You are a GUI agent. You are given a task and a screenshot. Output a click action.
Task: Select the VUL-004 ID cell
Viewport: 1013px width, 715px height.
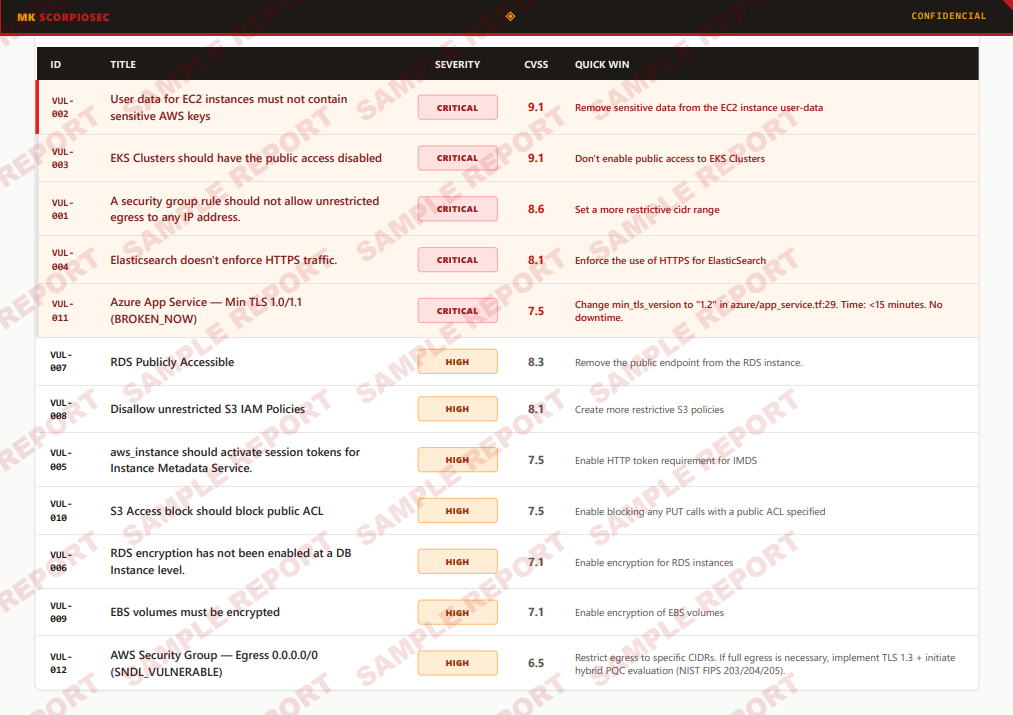tap(63, 260)
